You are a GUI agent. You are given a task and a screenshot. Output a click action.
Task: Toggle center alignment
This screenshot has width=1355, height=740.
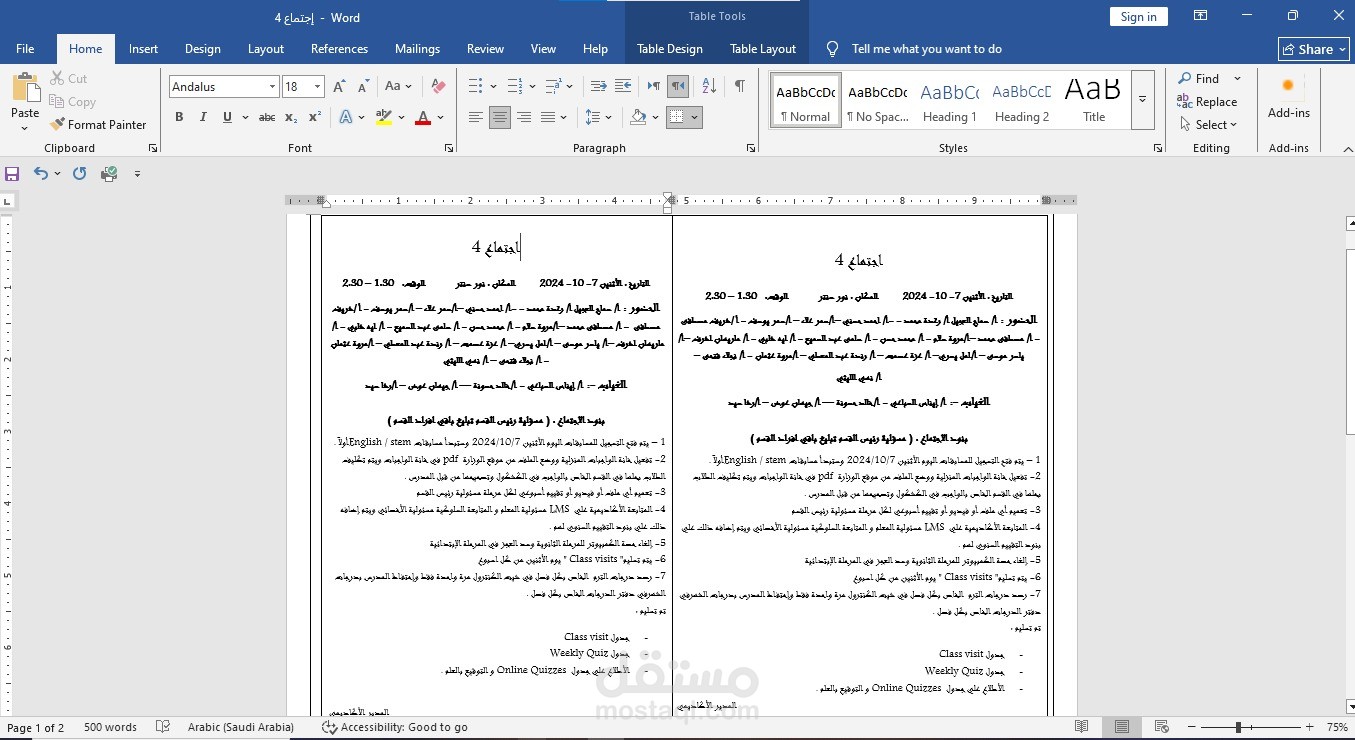click(x=499, y=117)
